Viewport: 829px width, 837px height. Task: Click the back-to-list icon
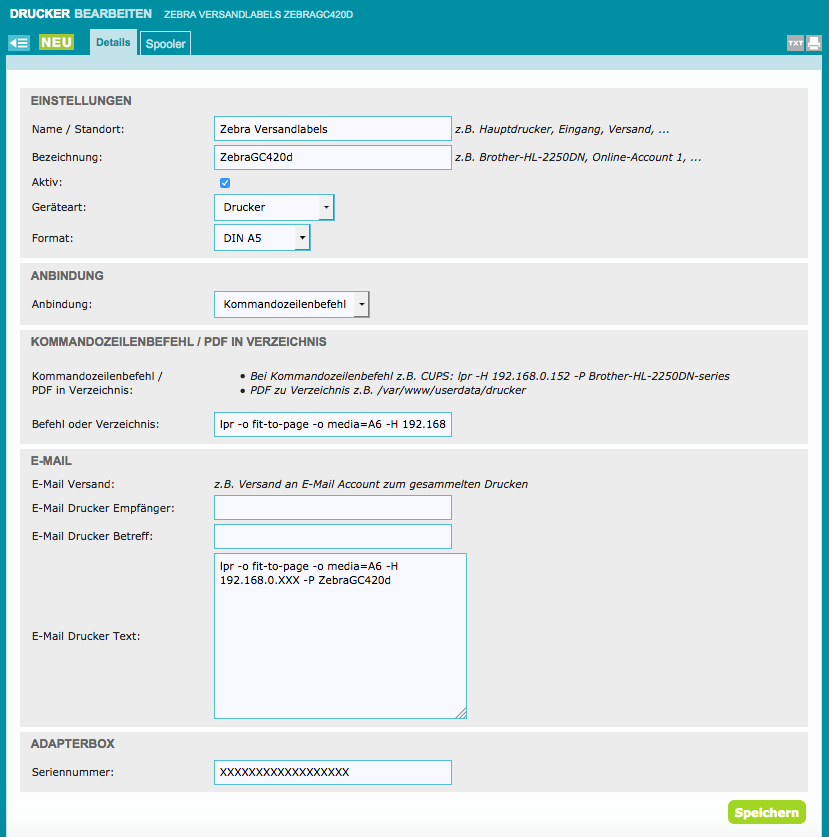(x=18, y=43)
